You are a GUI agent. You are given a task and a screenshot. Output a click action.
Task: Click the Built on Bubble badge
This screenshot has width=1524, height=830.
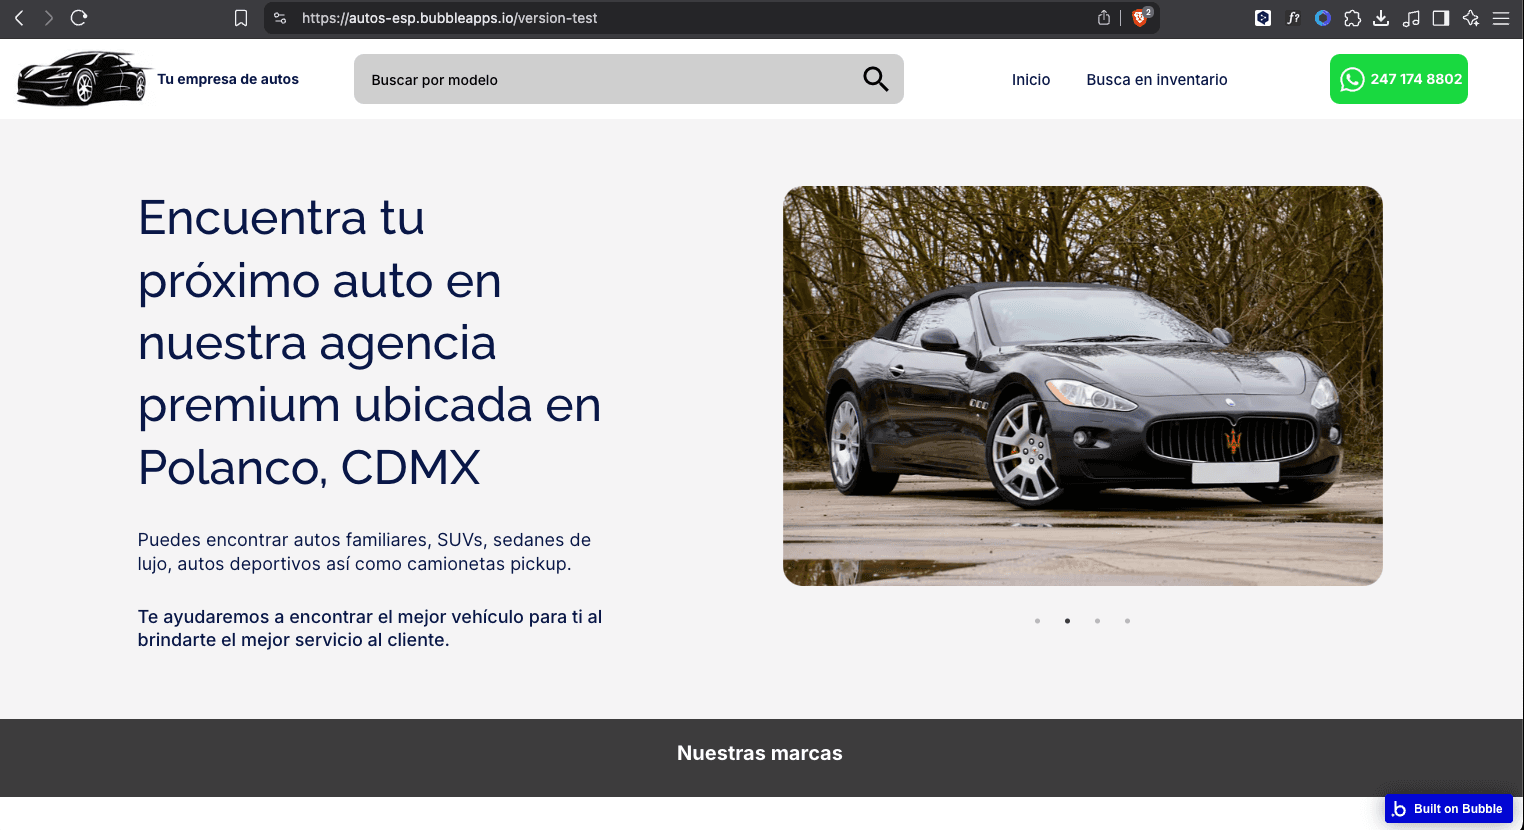pyautogui.click(x=1448, y=808)
